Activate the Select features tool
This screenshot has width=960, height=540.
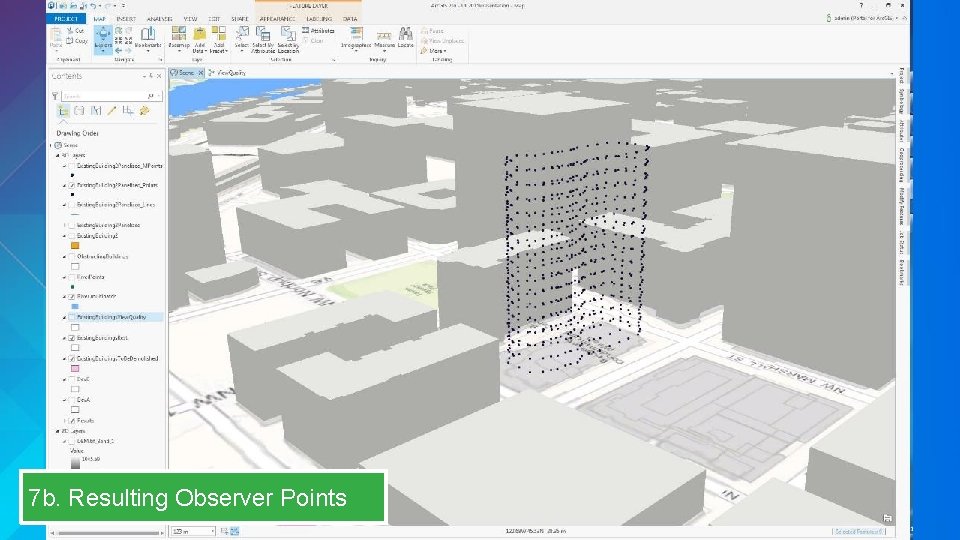click(x=242, y=37)
